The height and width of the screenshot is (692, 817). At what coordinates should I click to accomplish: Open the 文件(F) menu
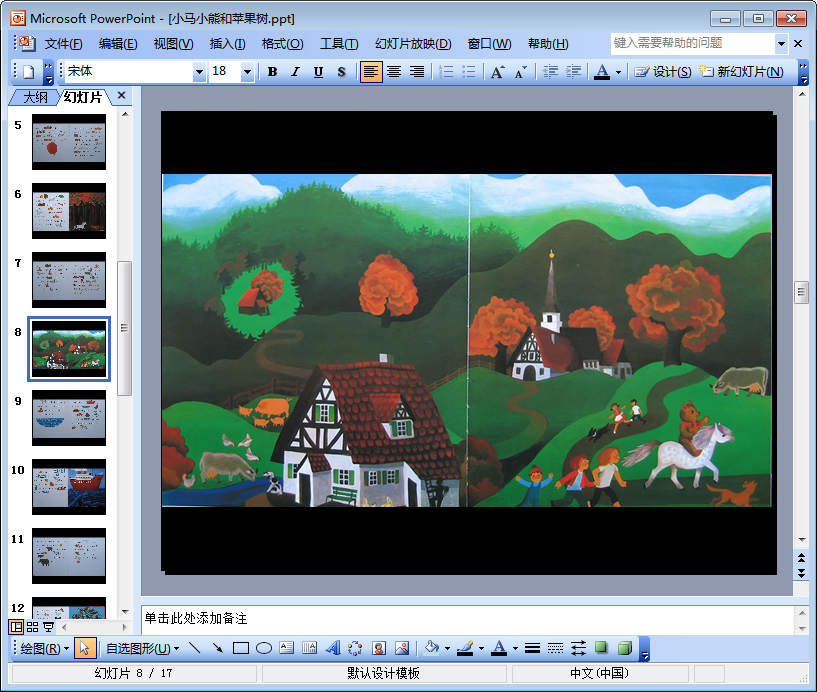click(x=63, y=44)
